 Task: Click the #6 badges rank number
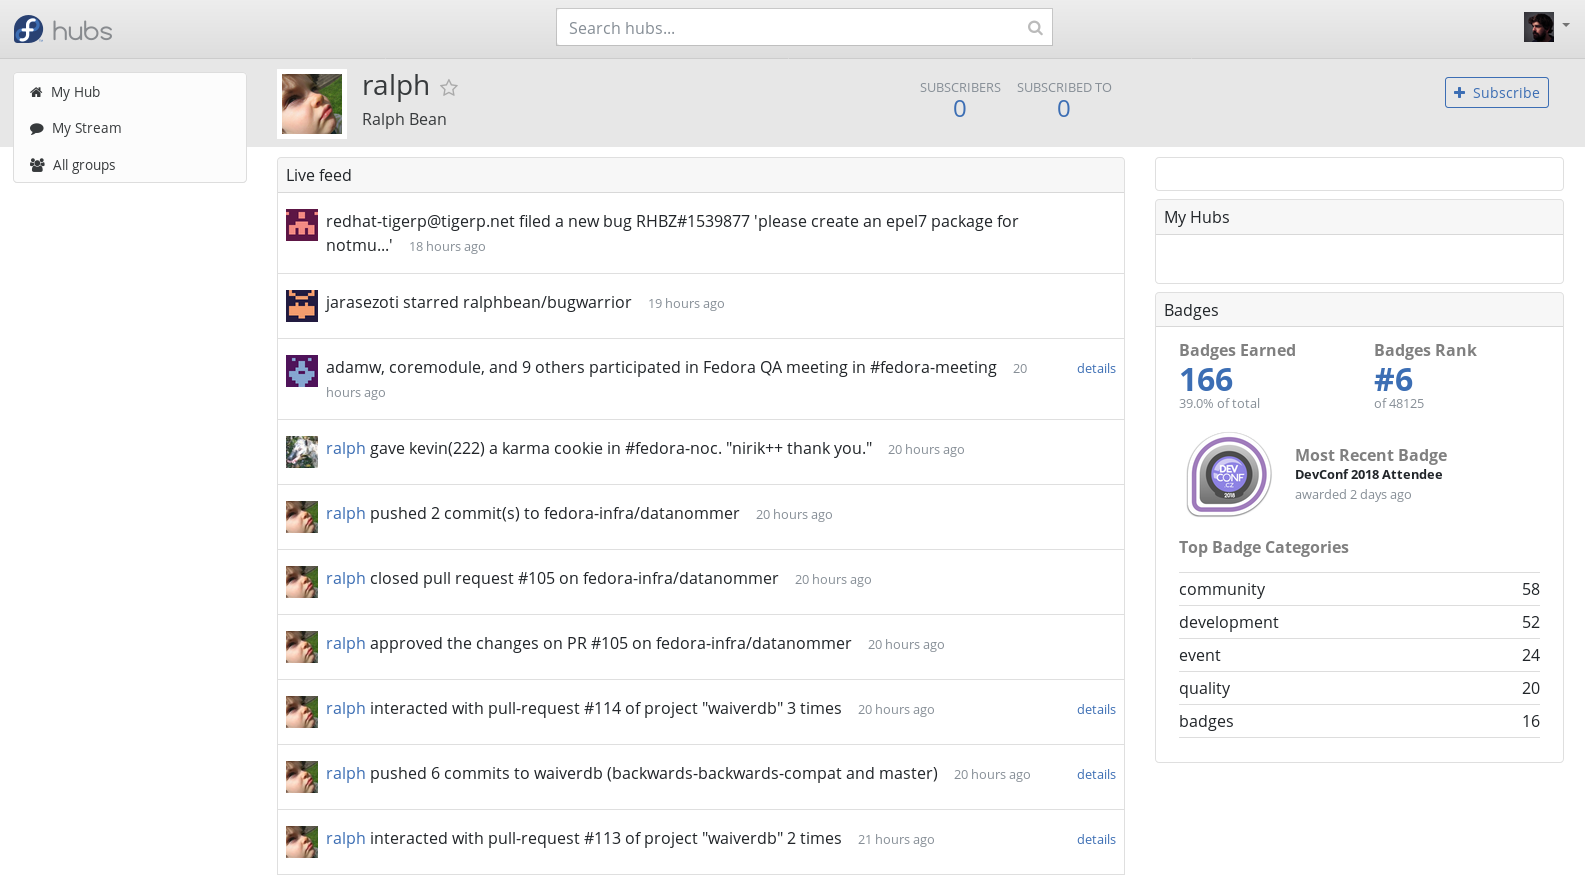[1393, 380]
